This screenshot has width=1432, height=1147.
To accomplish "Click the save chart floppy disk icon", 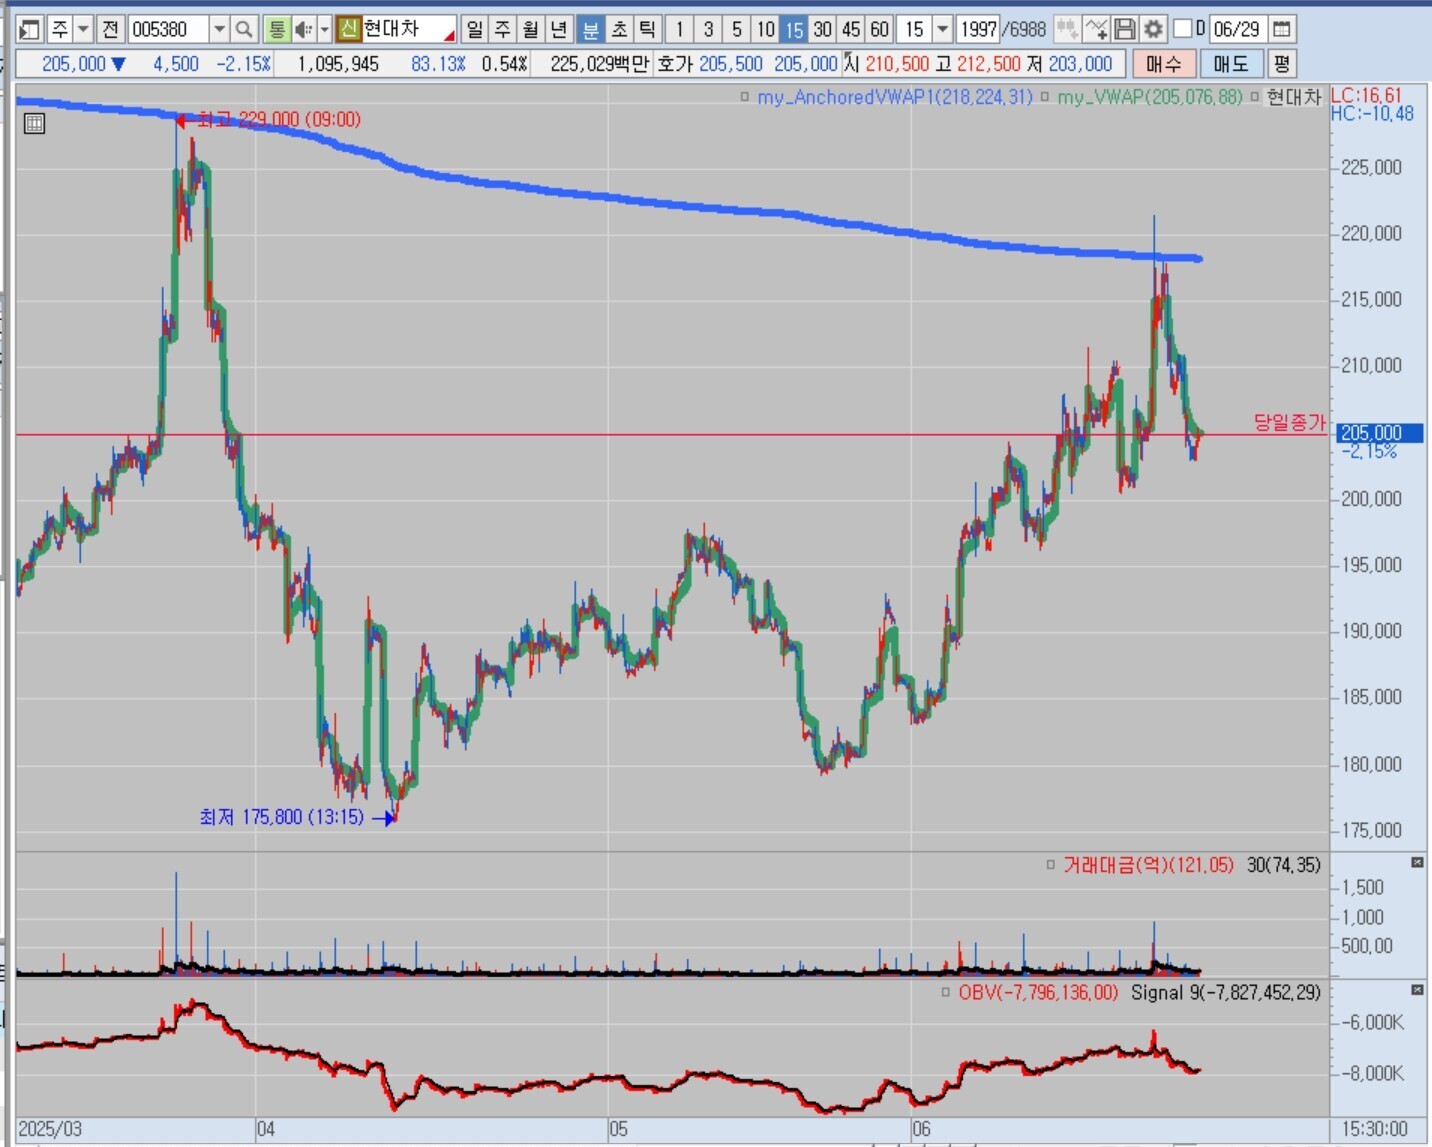I will pos(1124,29).
